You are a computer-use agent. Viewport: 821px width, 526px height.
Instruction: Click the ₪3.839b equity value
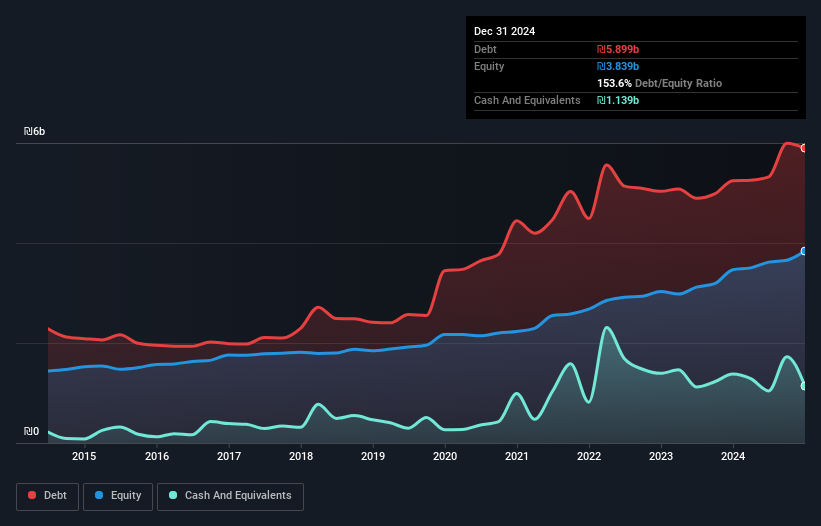(618, 66)
